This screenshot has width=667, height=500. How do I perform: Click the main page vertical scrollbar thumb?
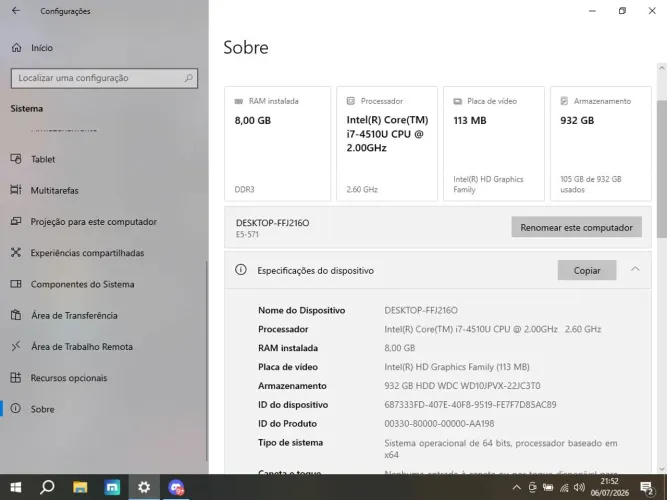661,169
